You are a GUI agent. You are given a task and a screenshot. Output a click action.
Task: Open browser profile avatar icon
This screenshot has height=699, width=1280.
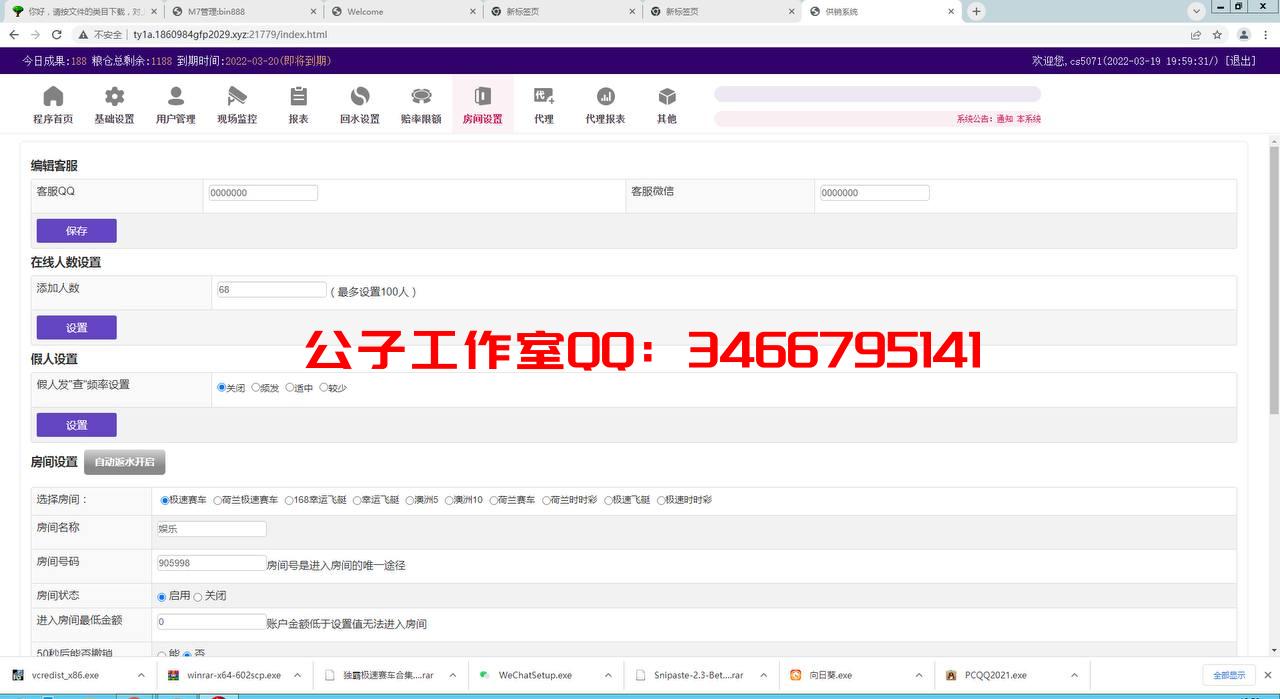point(1243,34)
